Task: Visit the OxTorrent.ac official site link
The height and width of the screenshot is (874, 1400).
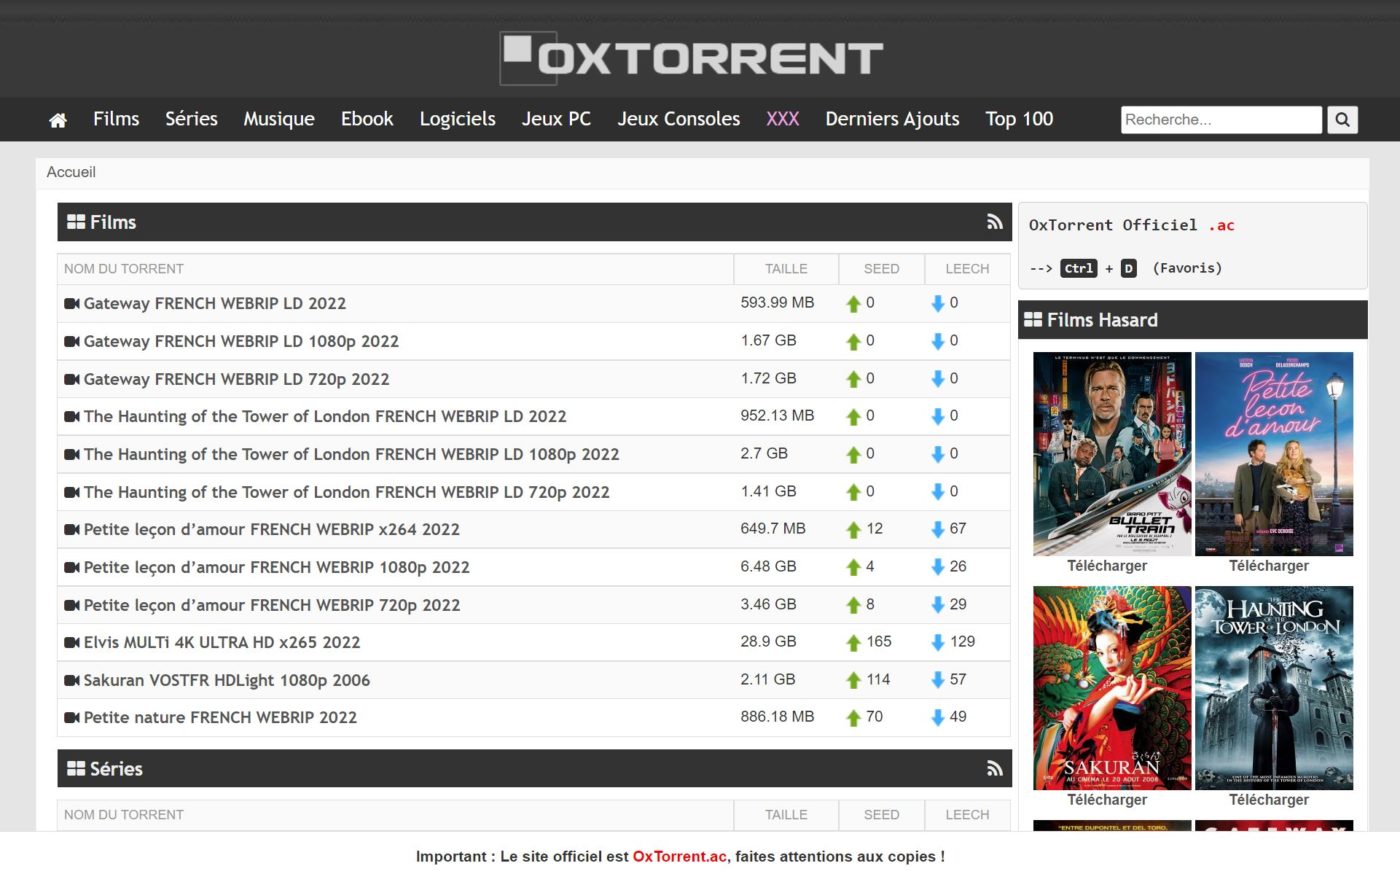Action: click(679, 856)
